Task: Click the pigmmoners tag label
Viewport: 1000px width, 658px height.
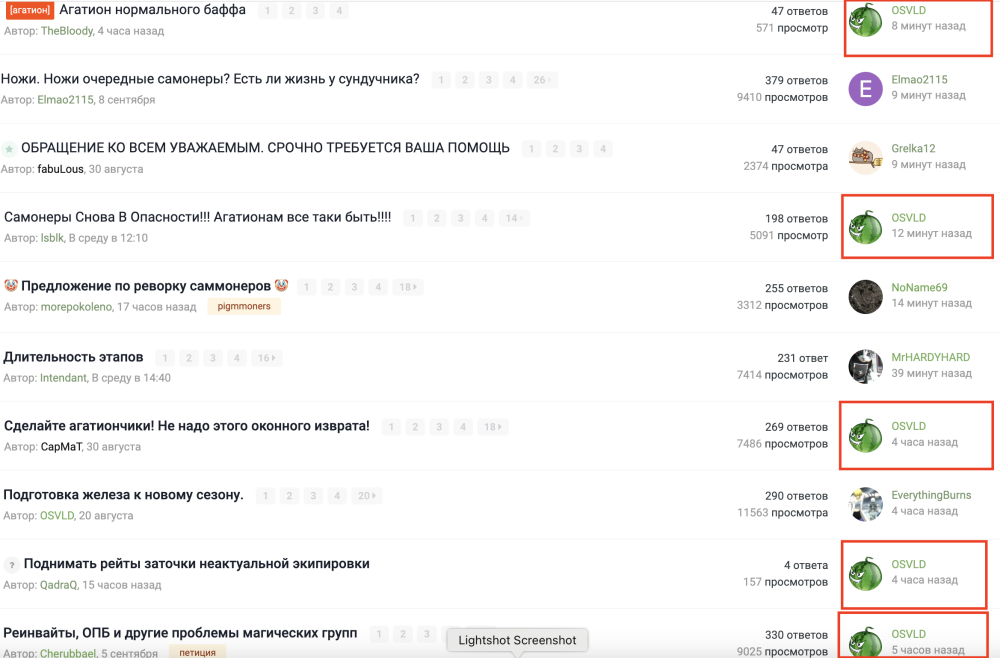Action: [x=243, y=306]
